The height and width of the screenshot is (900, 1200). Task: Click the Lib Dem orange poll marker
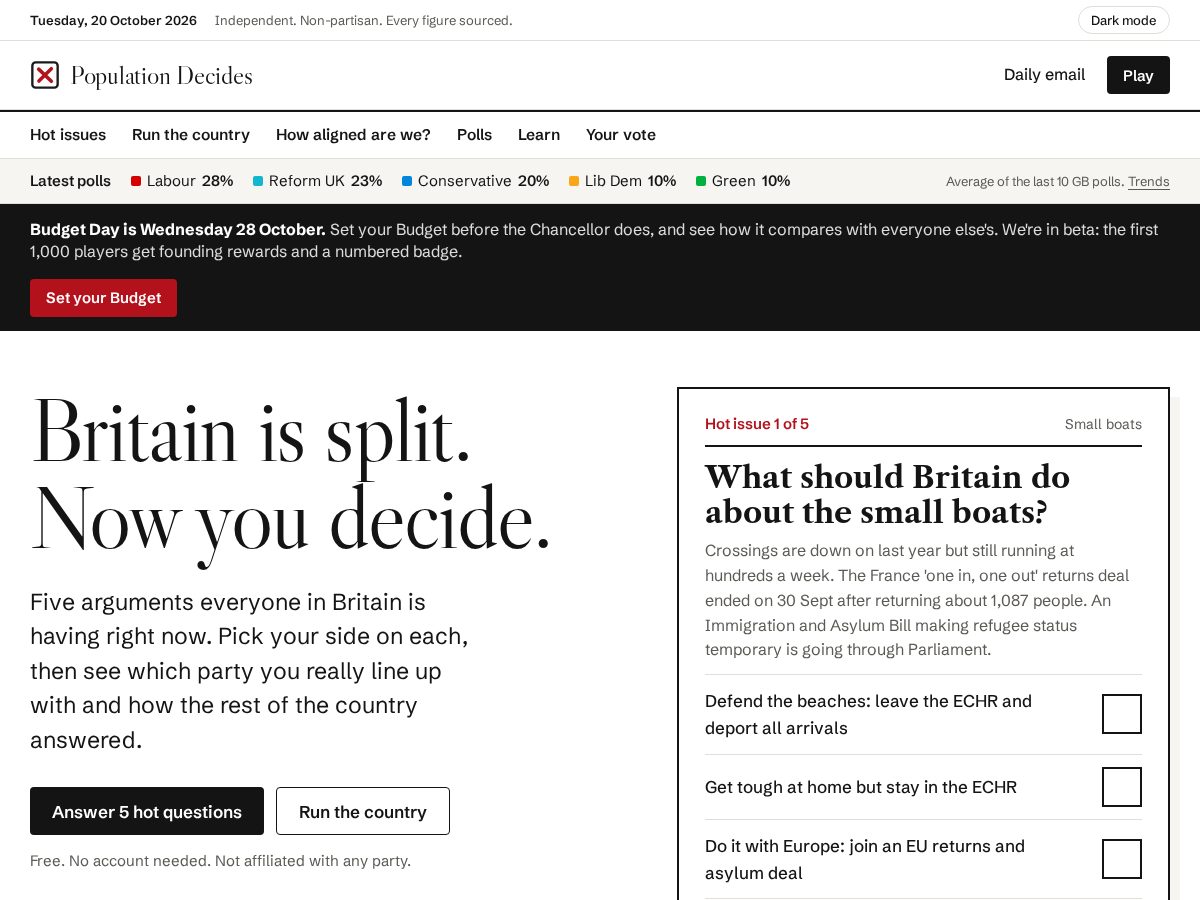574,181
